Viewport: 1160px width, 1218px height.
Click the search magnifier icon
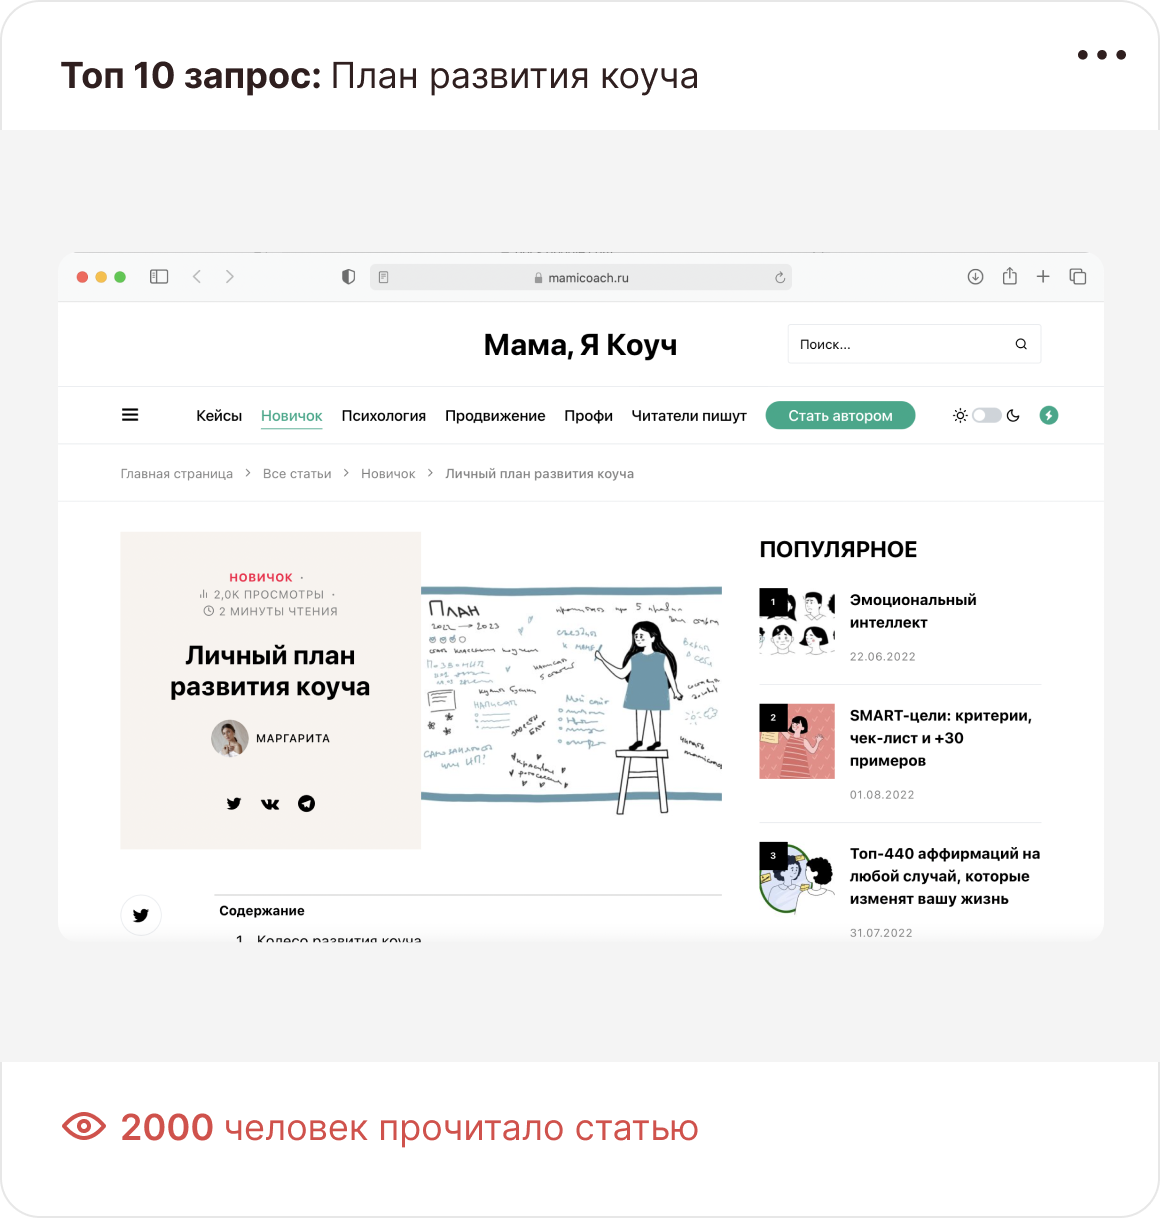tap(1021, 344)
